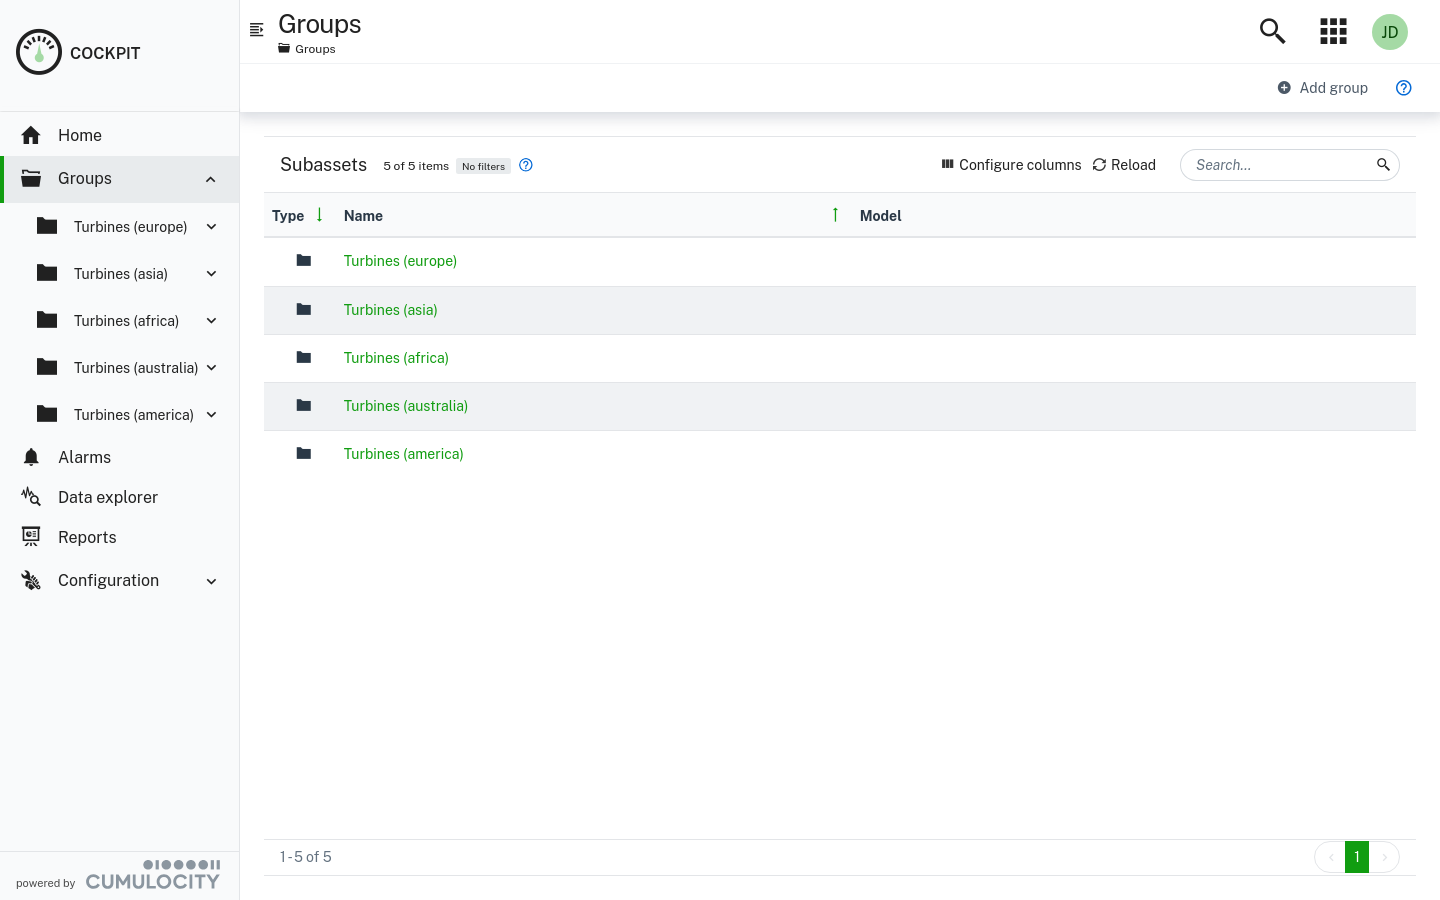Viewport: 1440px width, 900px height.
Task: Click the search icon inside the Search field
Action: (x=1383, y=165)
